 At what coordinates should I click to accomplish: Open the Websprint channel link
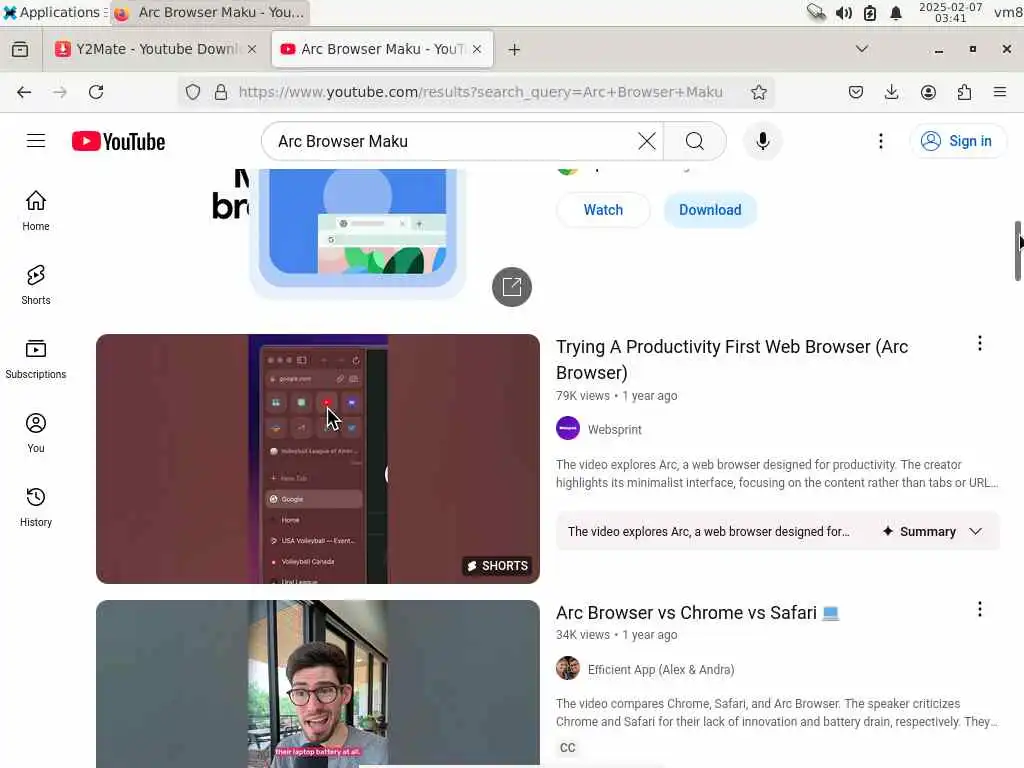(615, 429)
